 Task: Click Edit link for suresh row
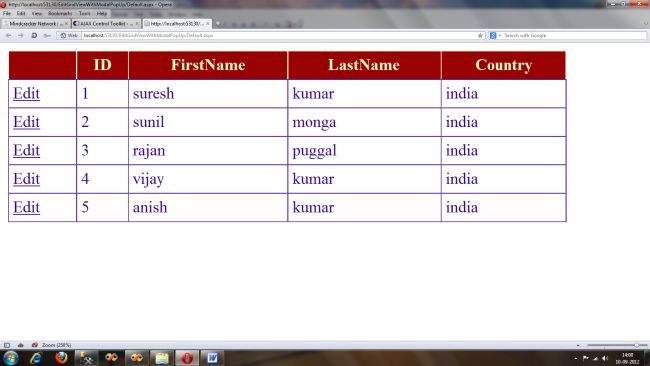(x=27, y=94)
